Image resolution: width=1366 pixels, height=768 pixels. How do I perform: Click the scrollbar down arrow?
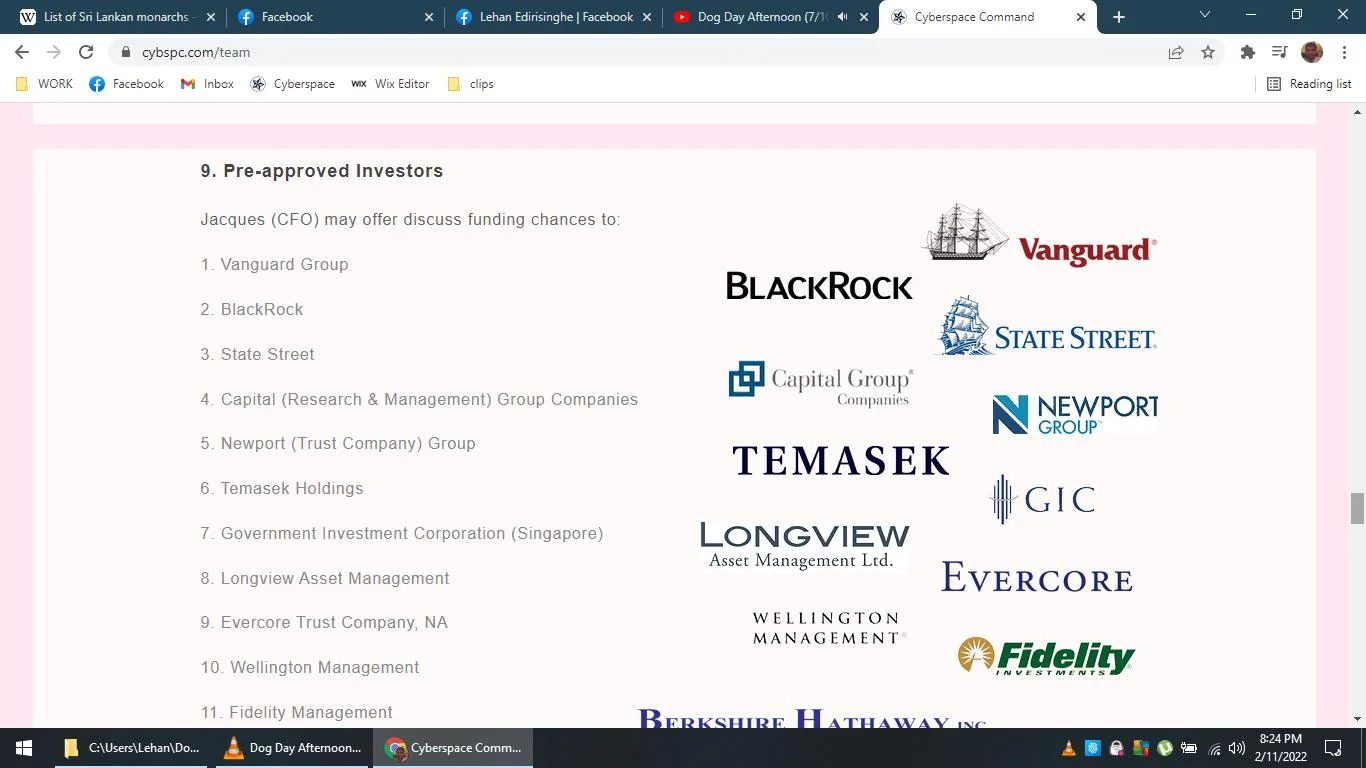pos(1357,719)
